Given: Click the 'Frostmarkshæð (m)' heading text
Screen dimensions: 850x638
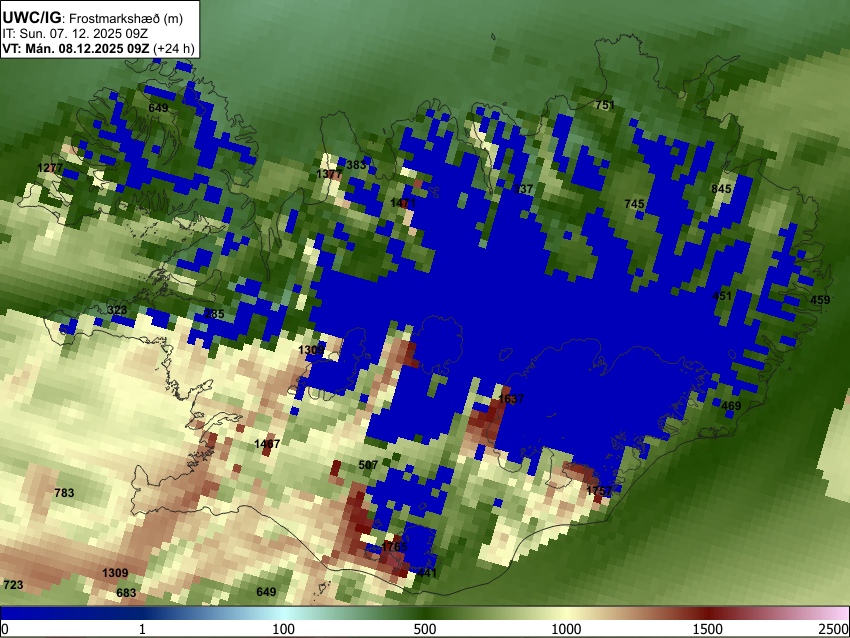Looking at the screenshot, I should coord(126,18).
